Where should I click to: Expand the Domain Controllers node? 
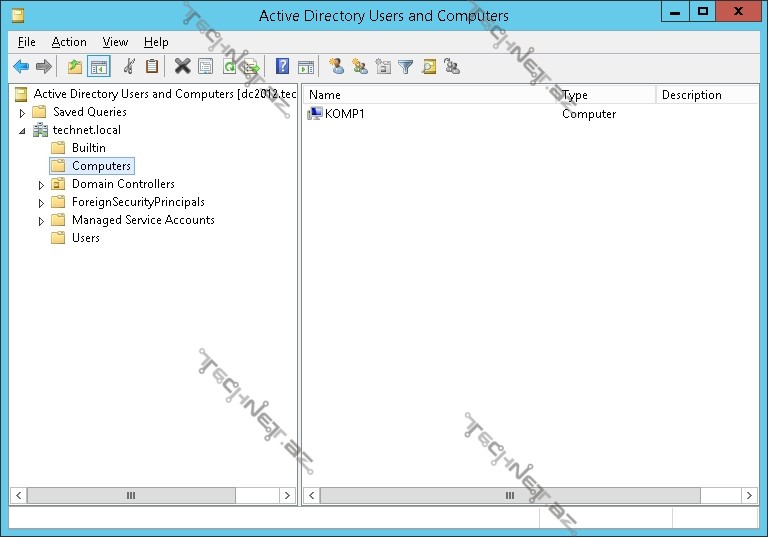click(x=42, y=185)
